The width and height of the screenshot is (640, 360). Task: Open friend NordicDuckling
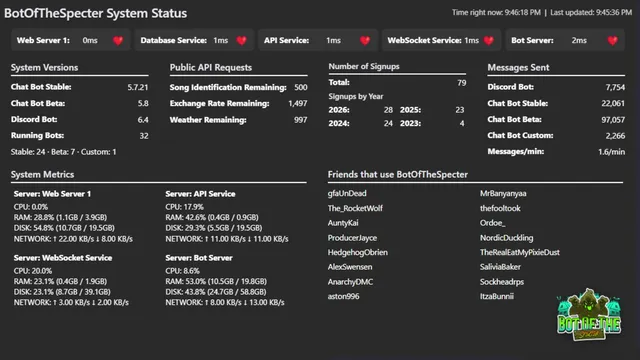(x=507, y=238)
